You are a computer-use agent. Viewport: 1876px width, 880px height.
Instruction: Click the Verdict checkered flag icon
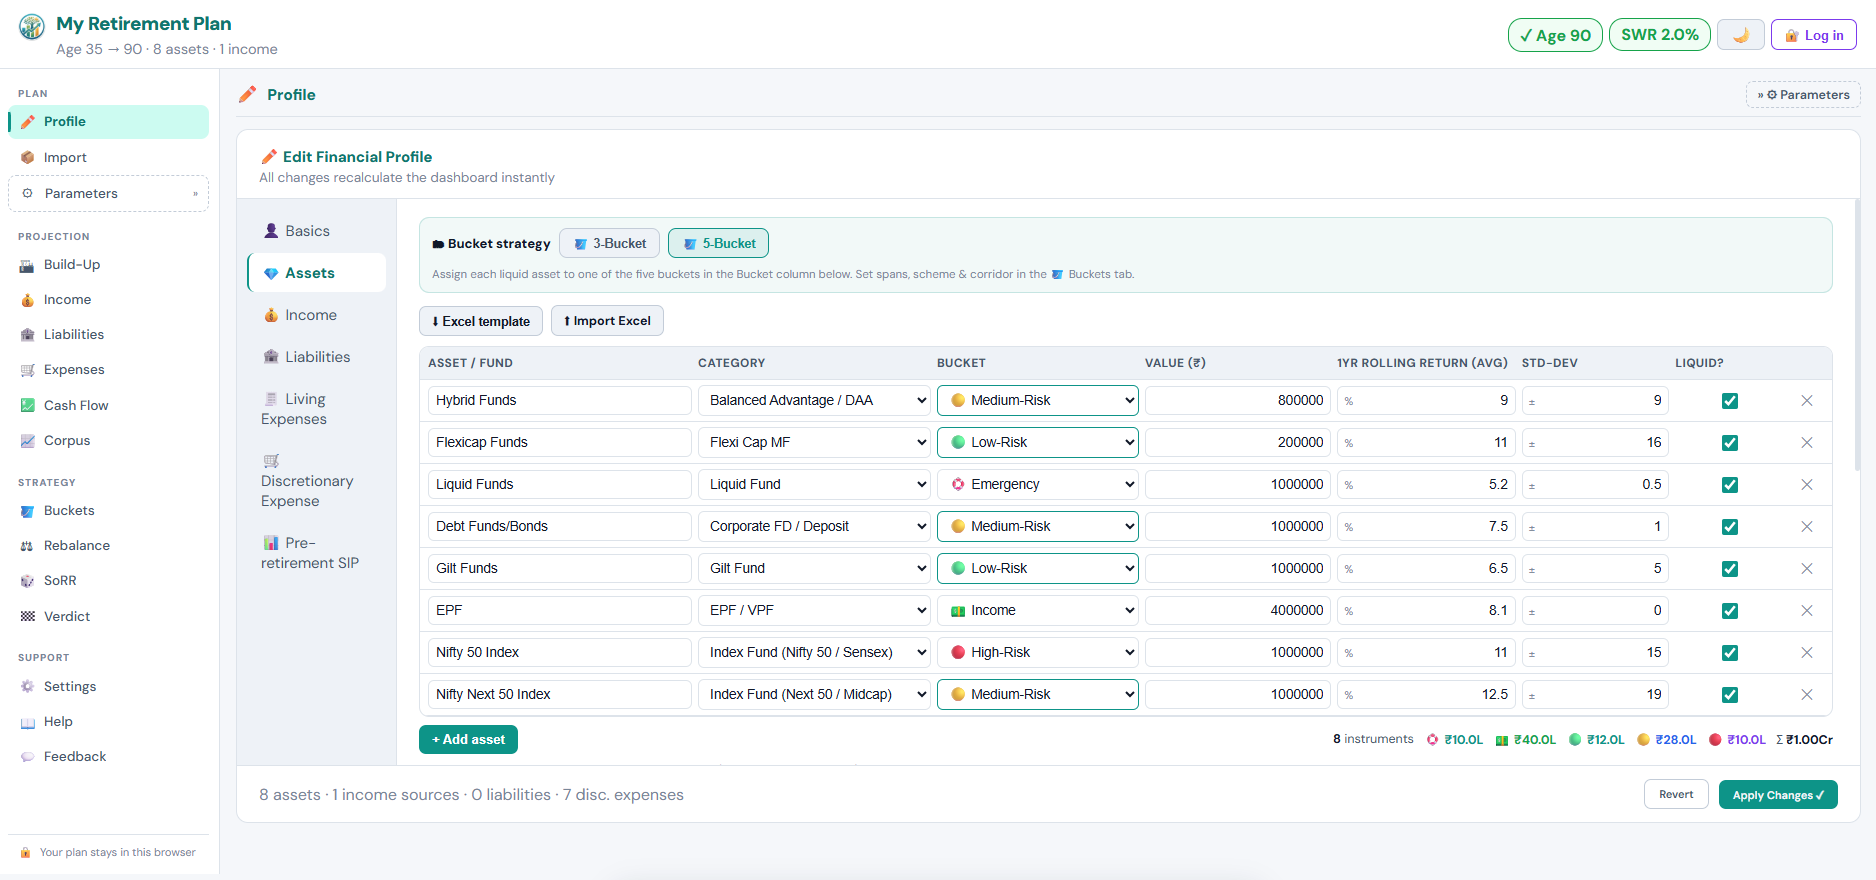tap(28, 616)
